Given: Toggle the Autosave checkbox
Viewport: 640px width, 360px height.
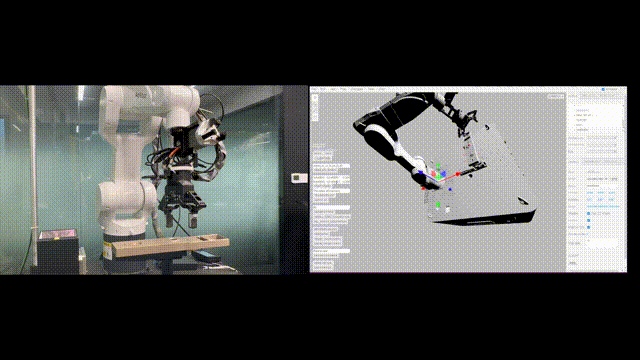Looking at the screenshot, I should point(603,89).
